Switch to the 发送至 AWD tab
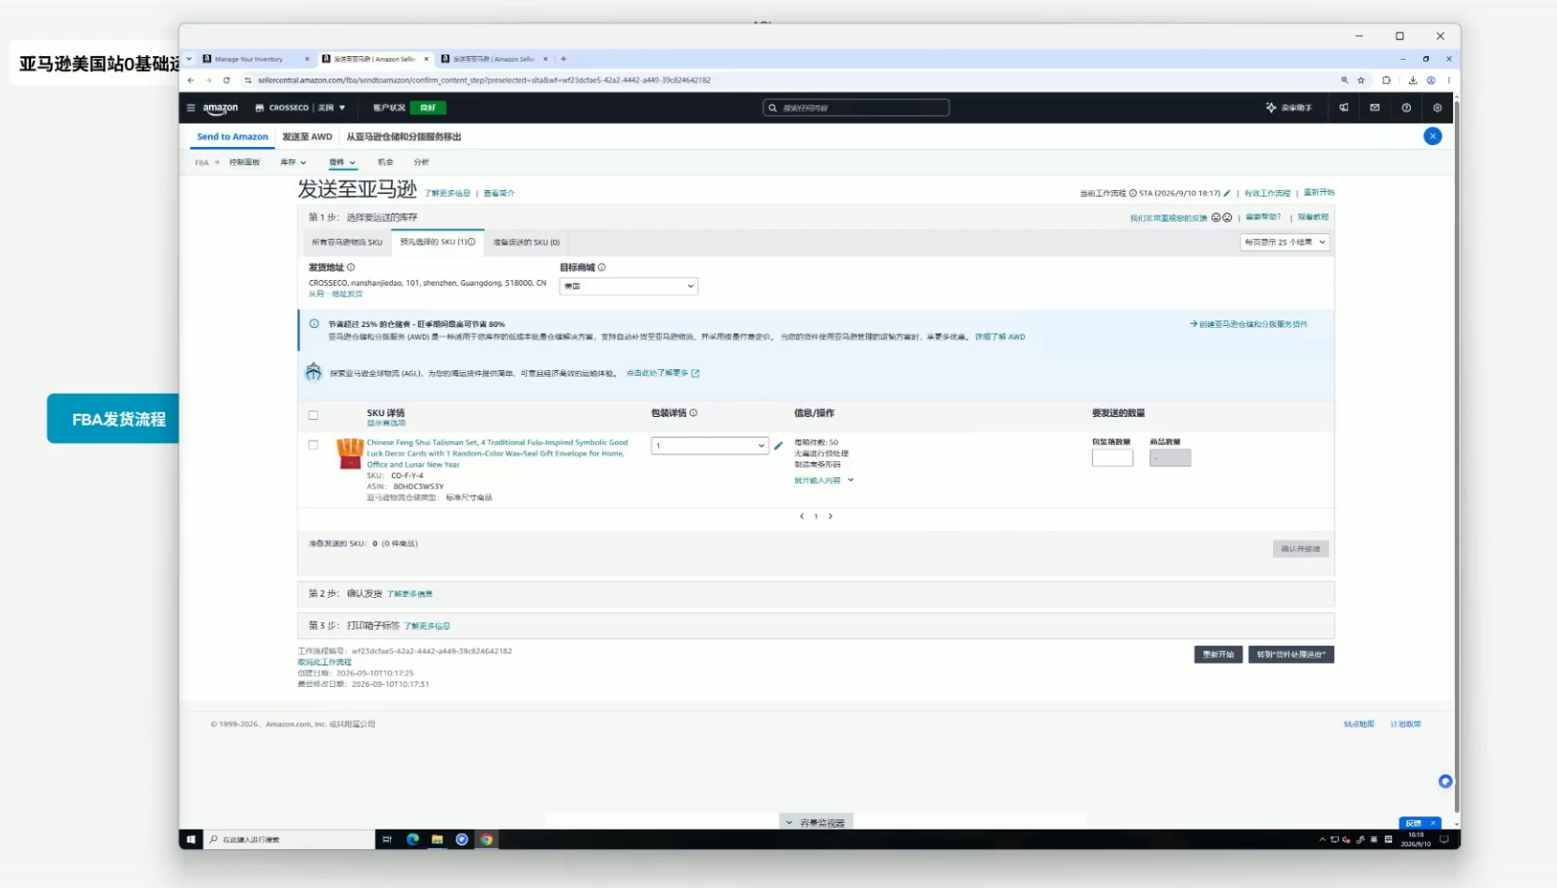 point(307,137)
